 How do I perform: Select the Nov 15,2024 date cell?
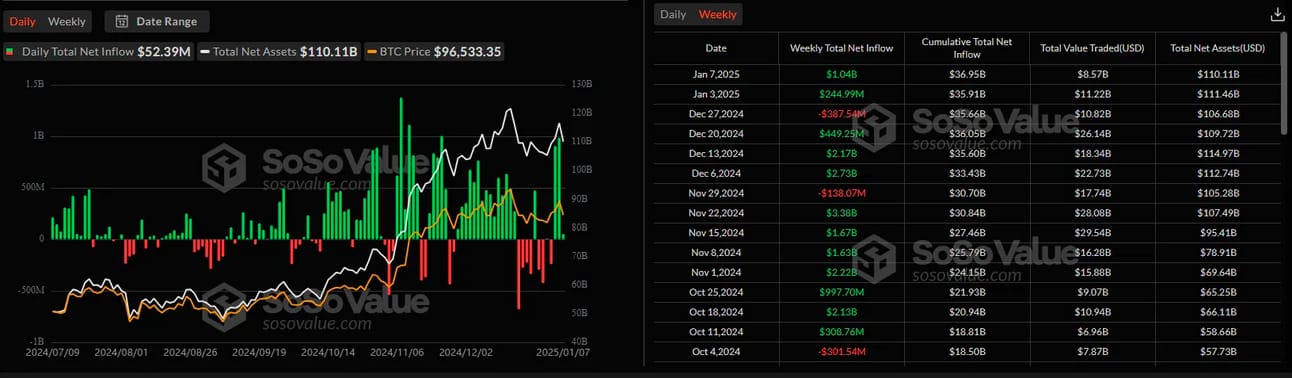pyautogui.click(x=716, y=233)
